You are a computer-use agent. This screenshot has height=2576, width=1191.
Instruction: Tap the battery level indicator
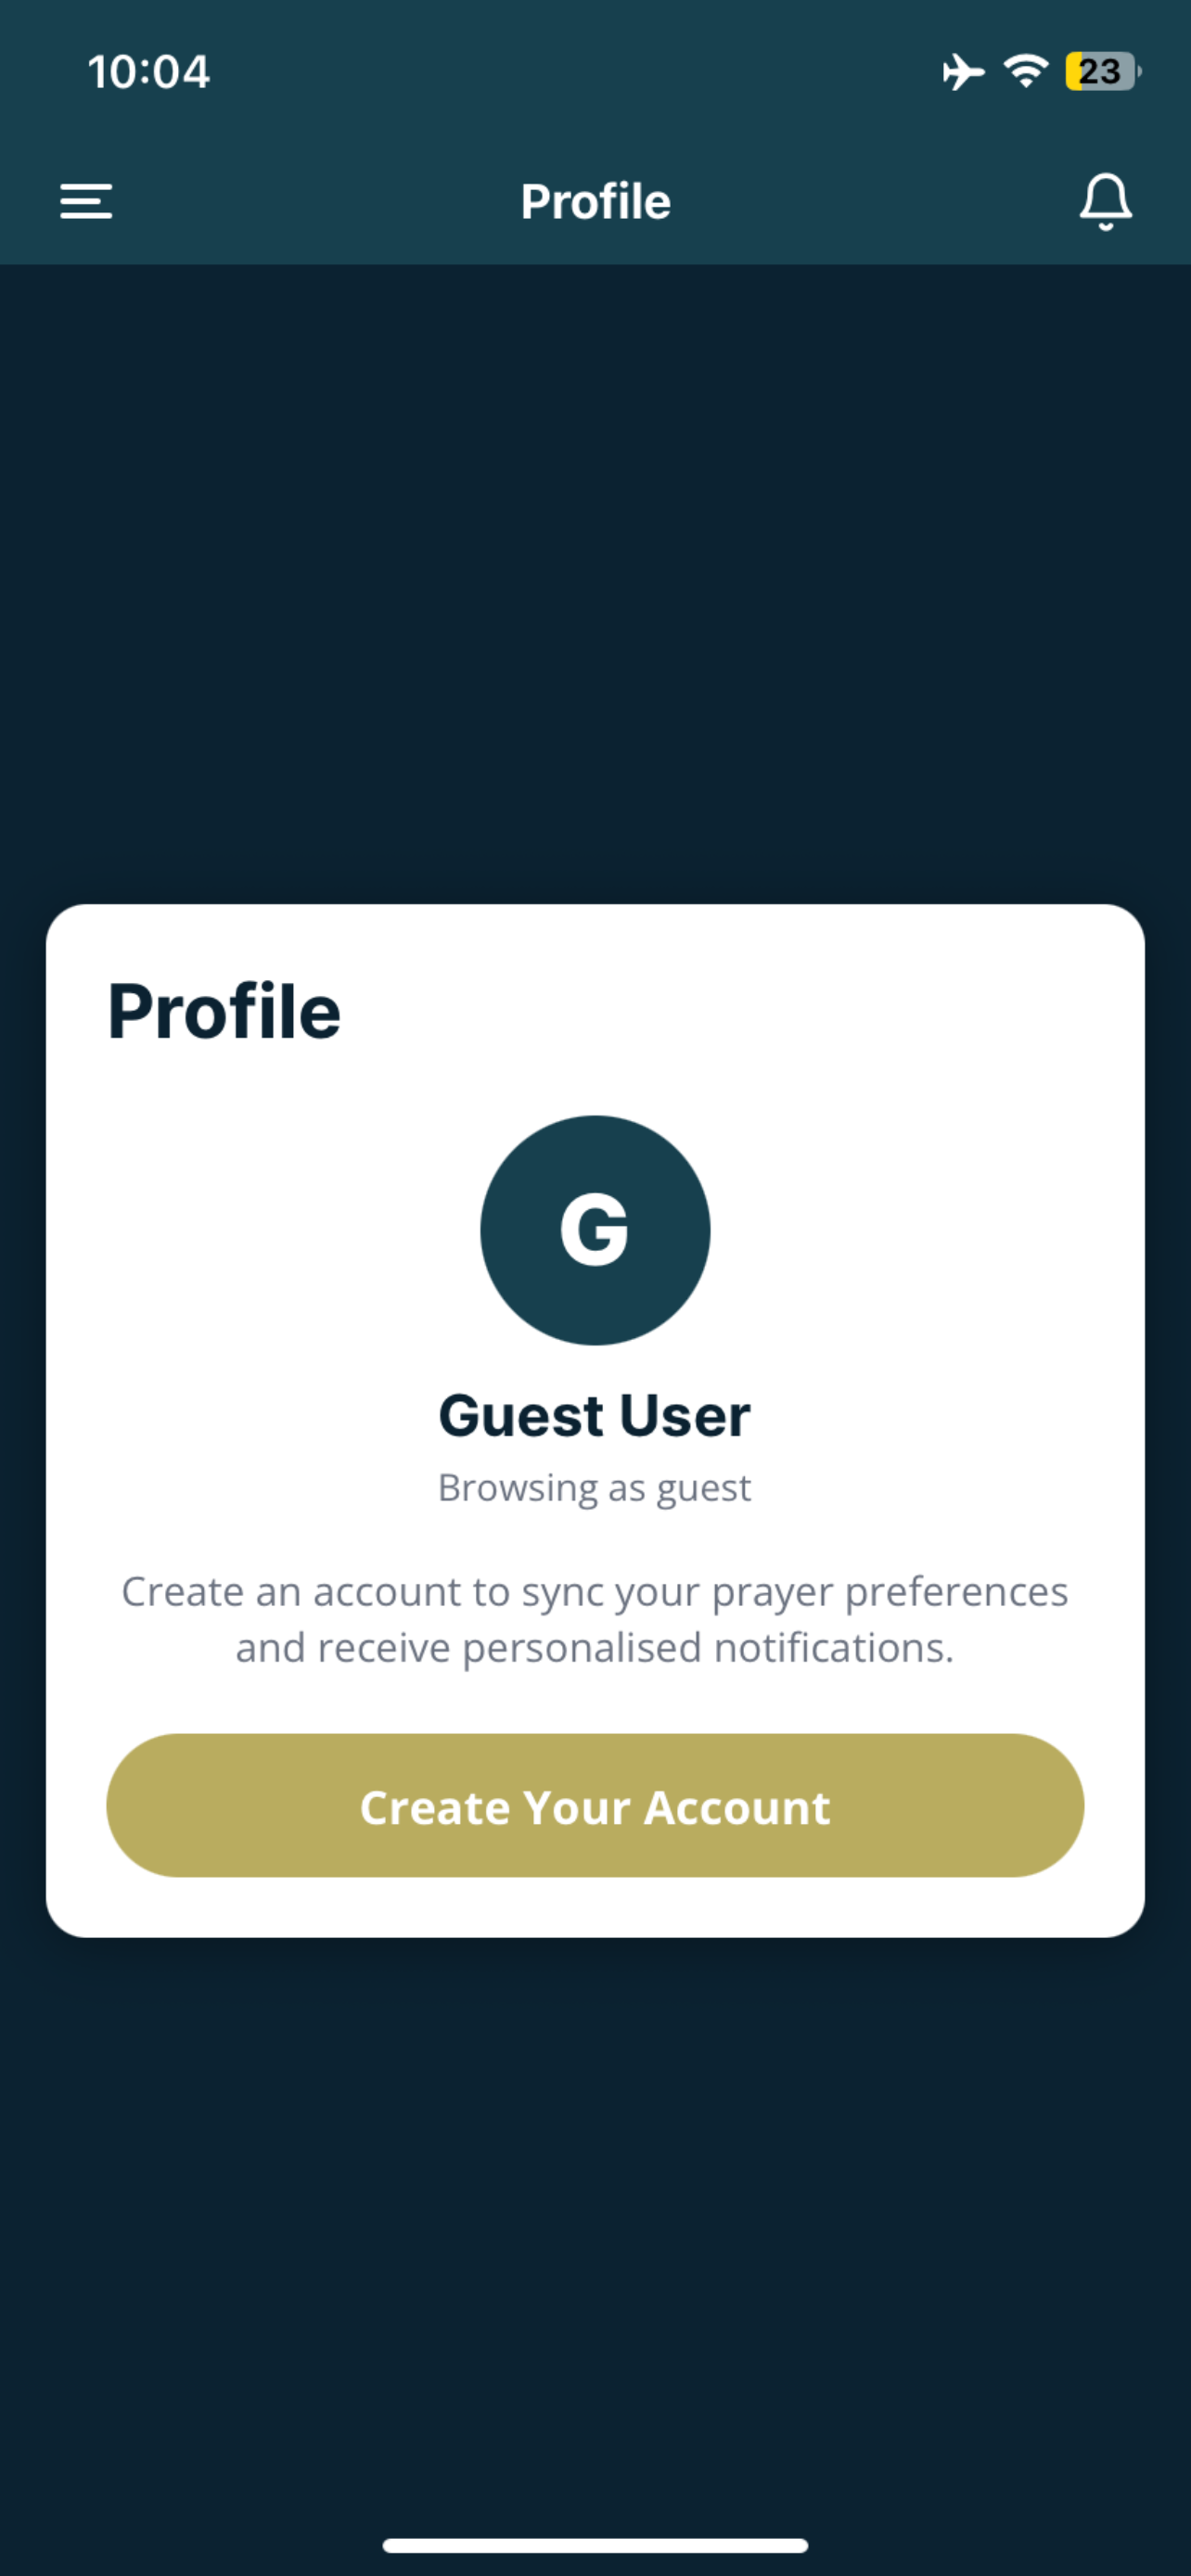(1102, 71)
